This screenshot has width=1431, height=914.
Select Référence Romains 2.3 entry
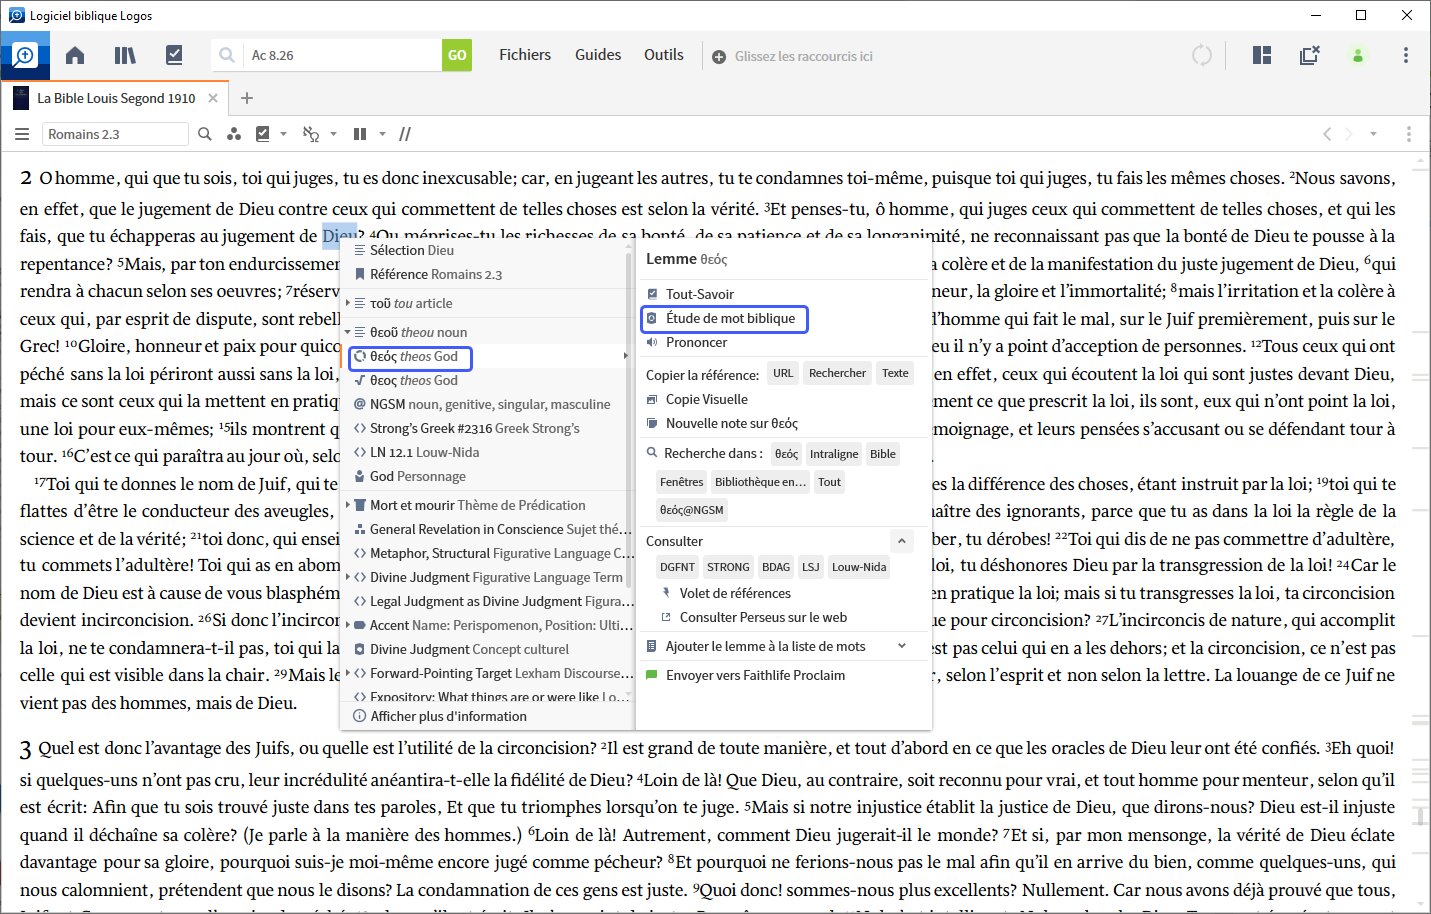435,274
